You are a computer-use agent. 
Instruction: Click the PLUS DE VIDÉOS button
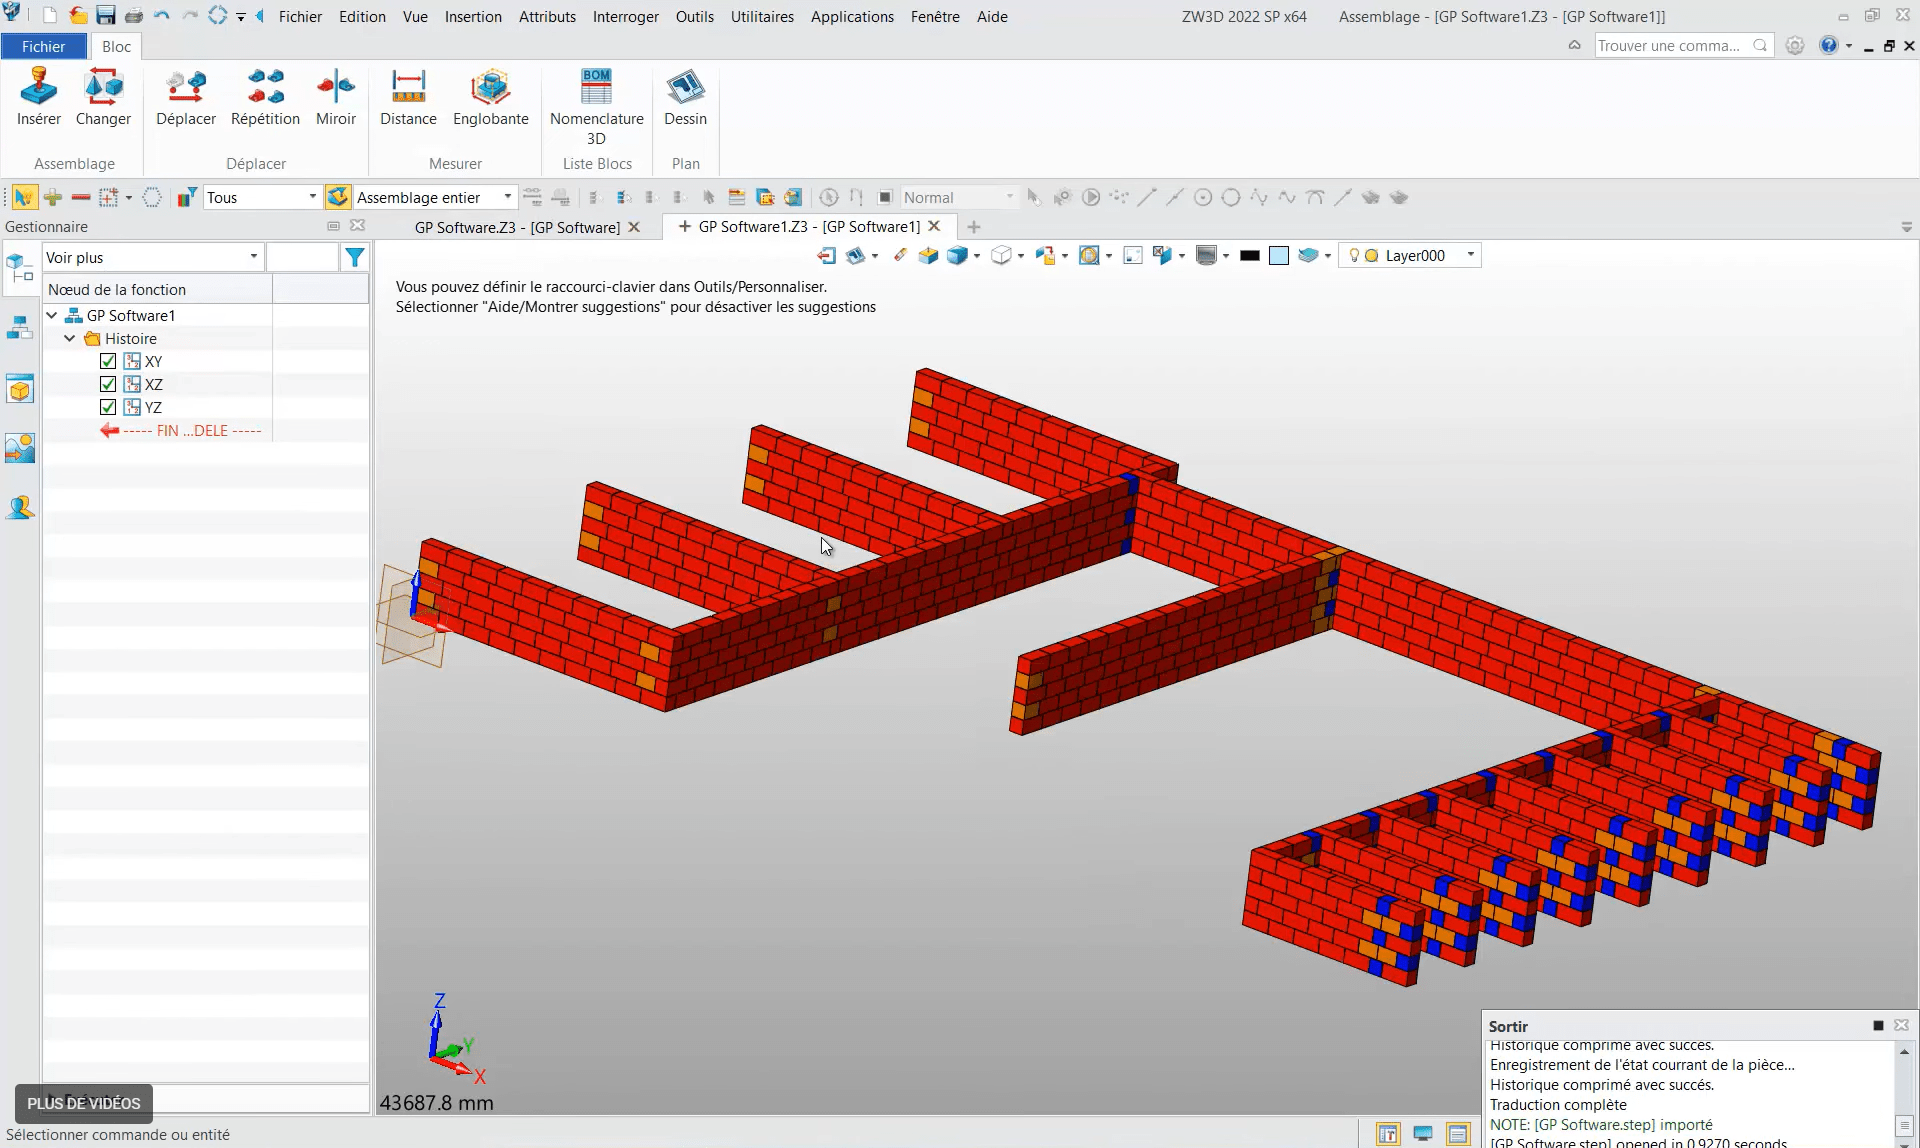84,1104
